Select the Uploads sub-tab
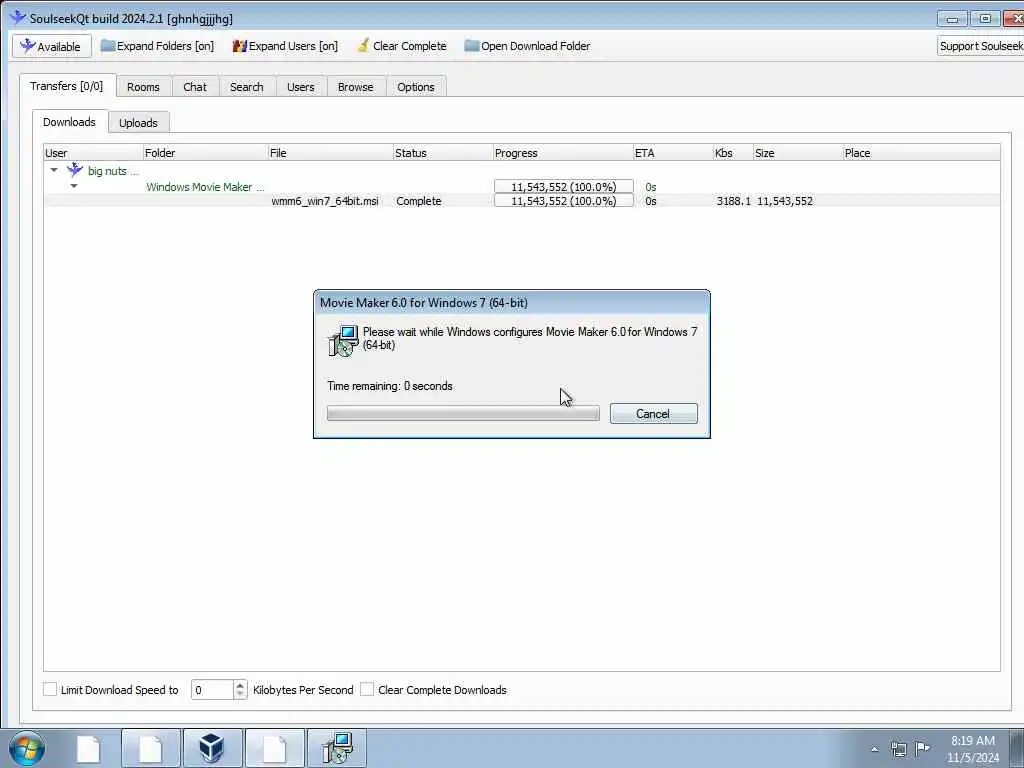Screen dimensions: 1024x768 click(x=138, y=123)
